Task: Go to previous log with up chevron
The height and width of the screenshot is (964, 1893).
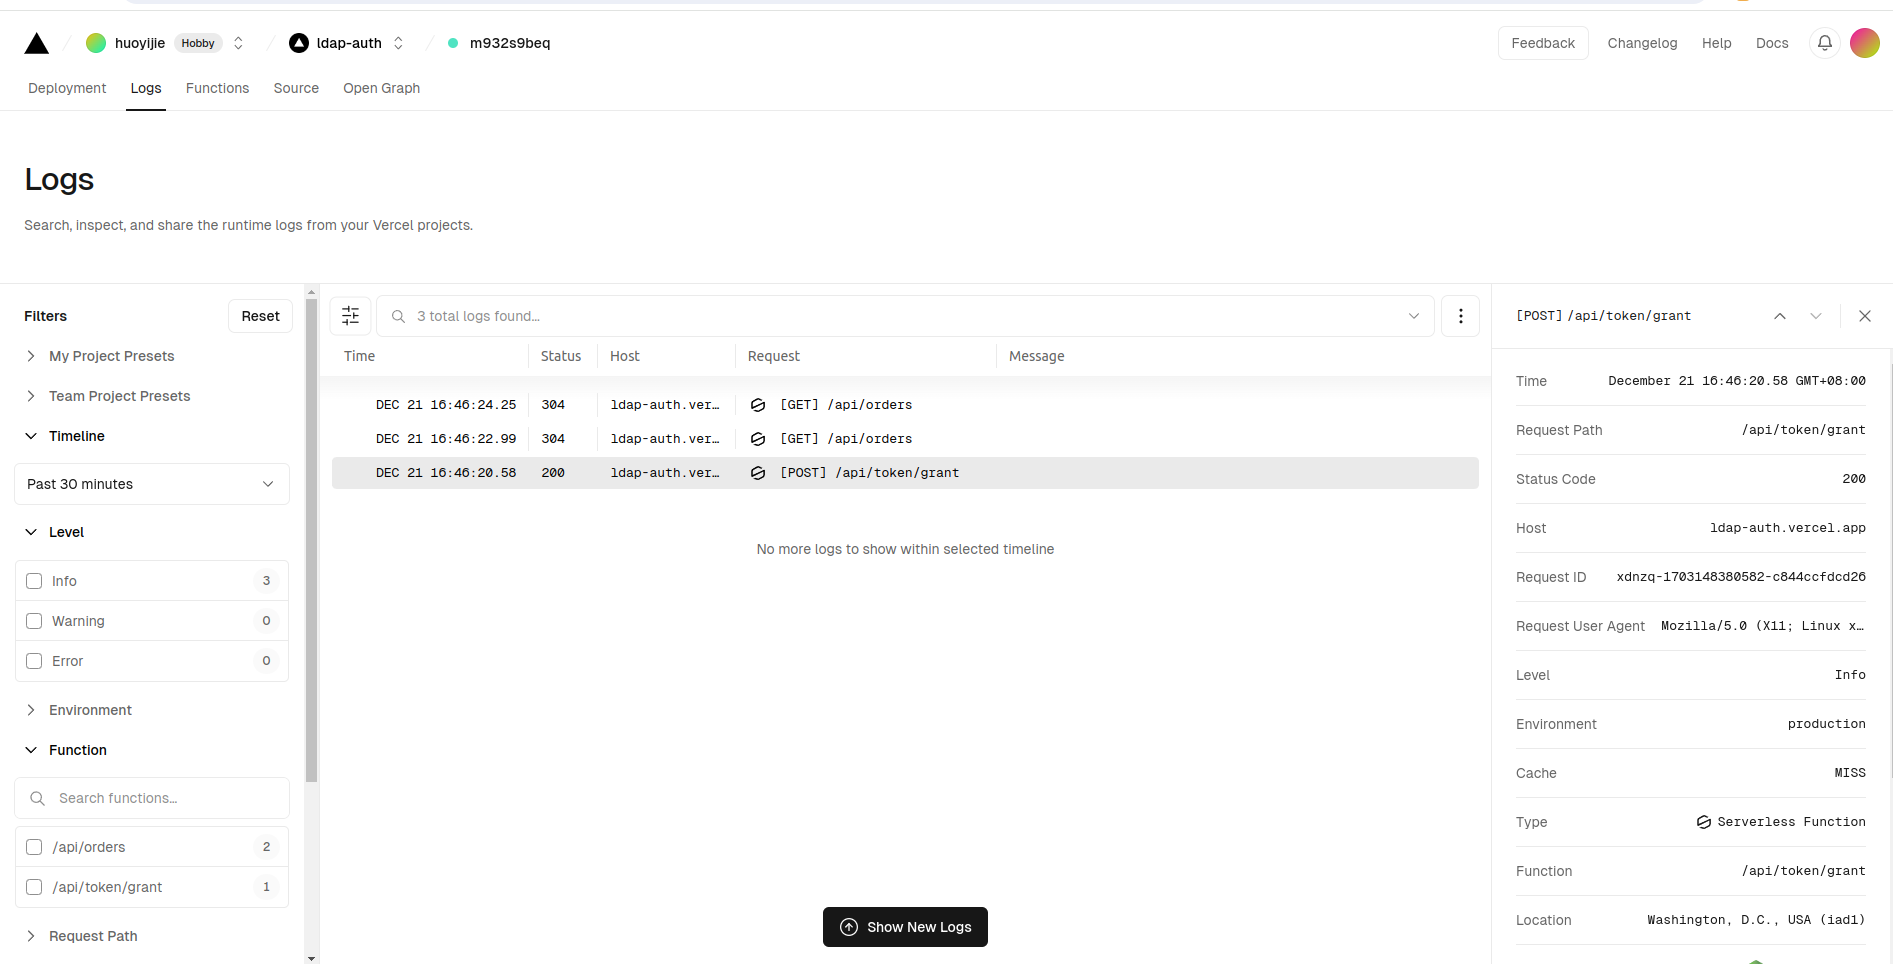Action: coord(1780,316)
